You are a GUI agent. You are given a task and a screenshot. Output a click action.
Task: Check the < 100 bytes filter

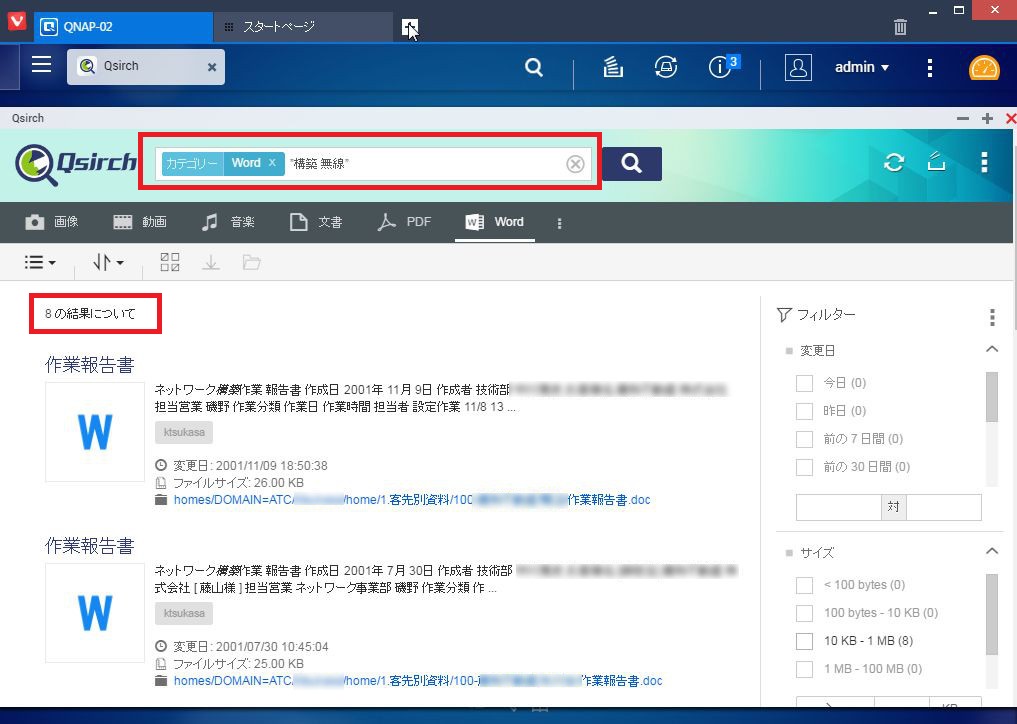(x=804, y=585)
